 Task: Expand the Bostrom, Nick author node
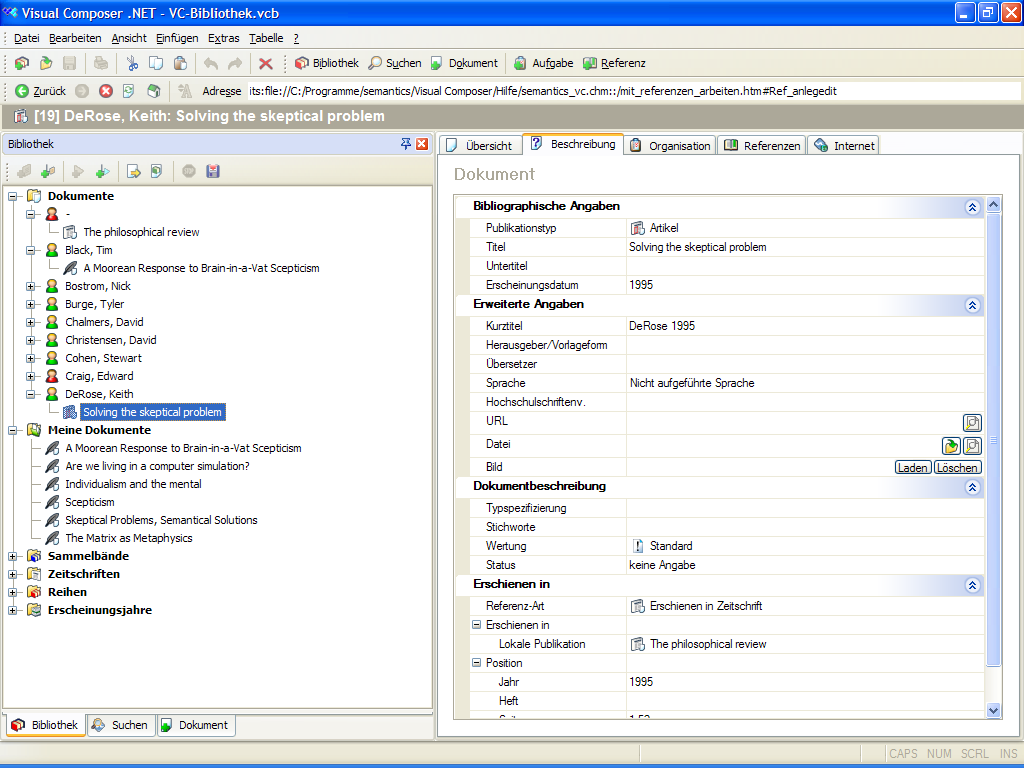point(31,286)
